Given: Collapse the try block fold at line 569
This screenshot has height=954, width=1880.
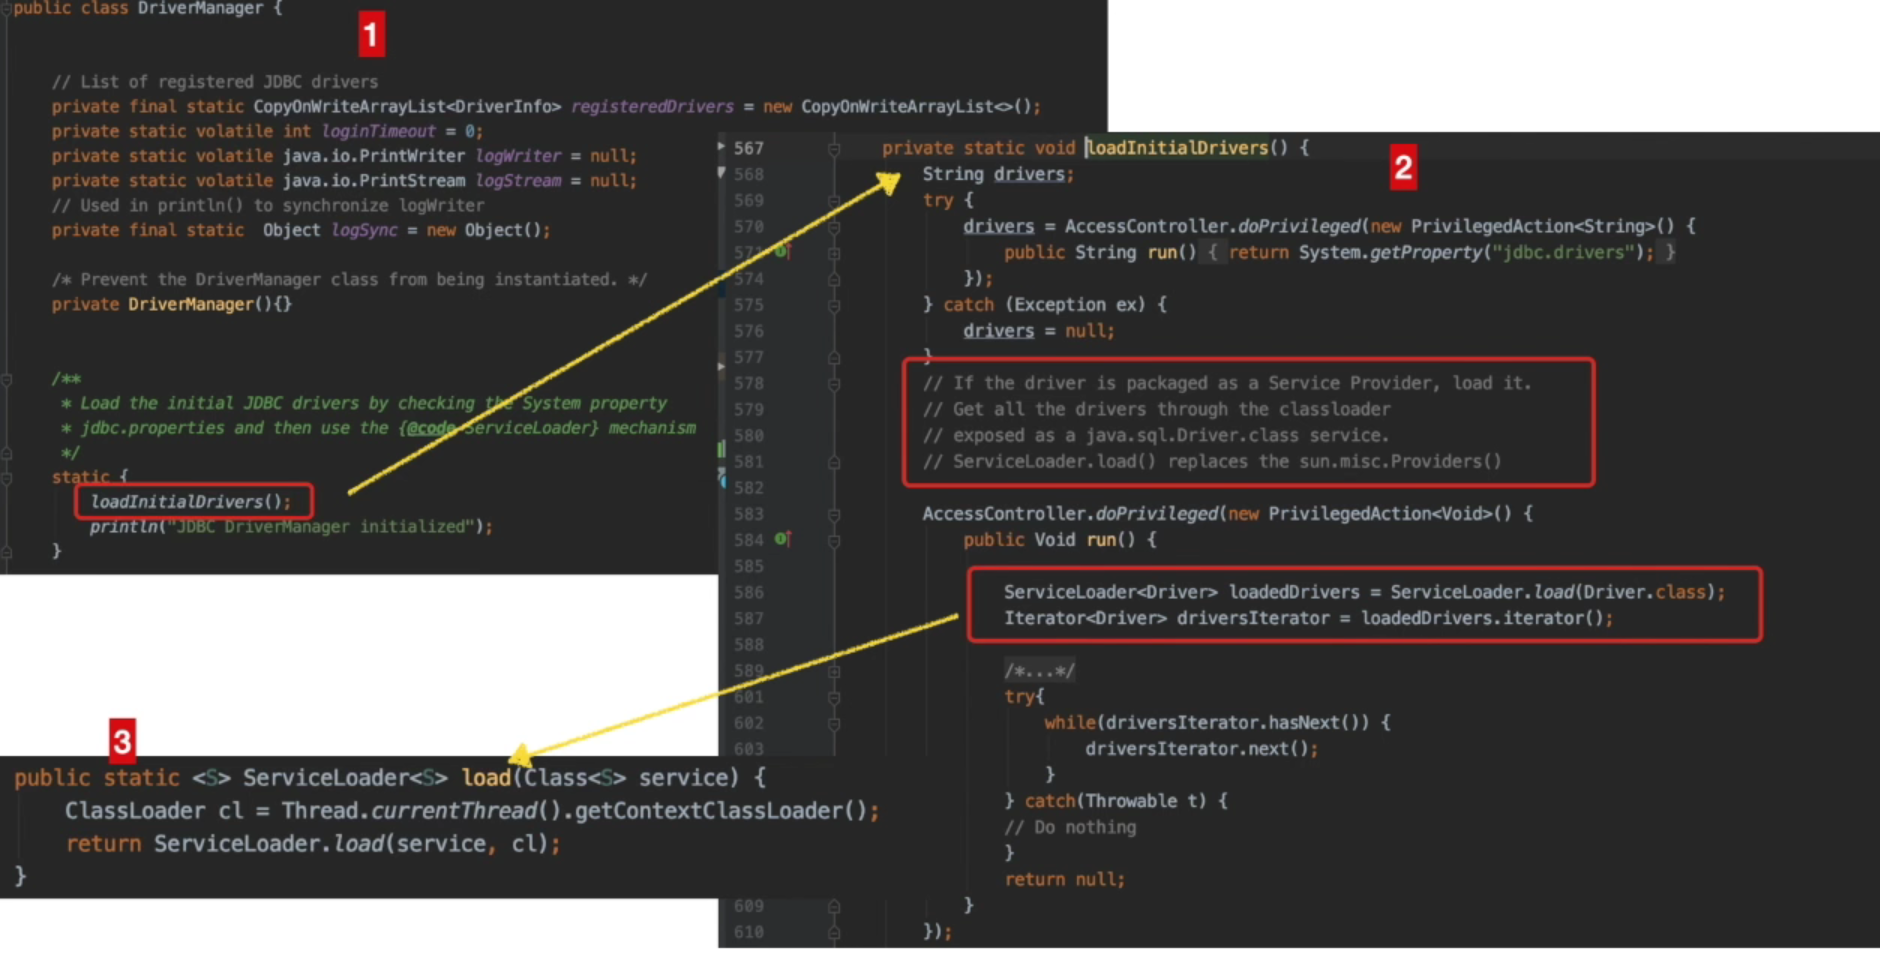Looking at the screenshot, I should (x=833, y=200).
